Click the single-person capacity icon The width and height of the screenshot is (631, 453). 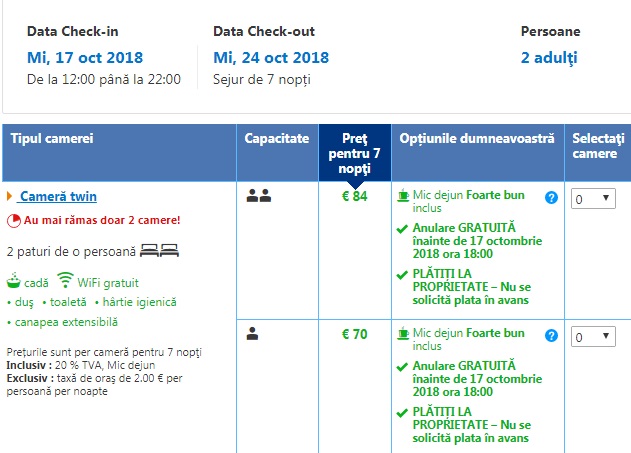coord(252,334)
